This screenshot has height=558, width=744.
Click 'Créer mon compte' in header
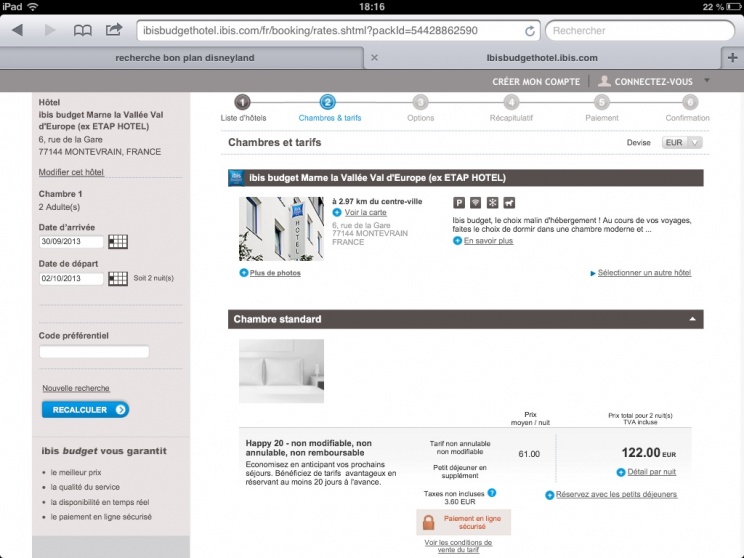point(536,82)
